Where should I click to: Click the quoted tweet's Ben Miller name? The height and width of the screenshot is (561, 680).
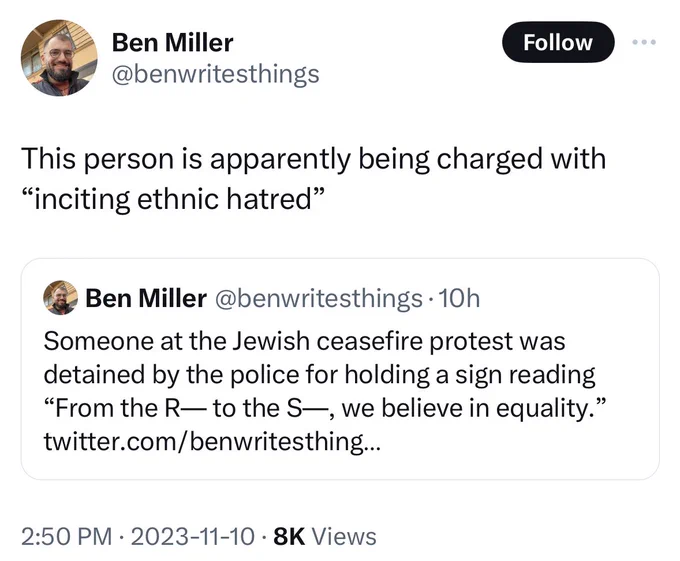(146, 298)
